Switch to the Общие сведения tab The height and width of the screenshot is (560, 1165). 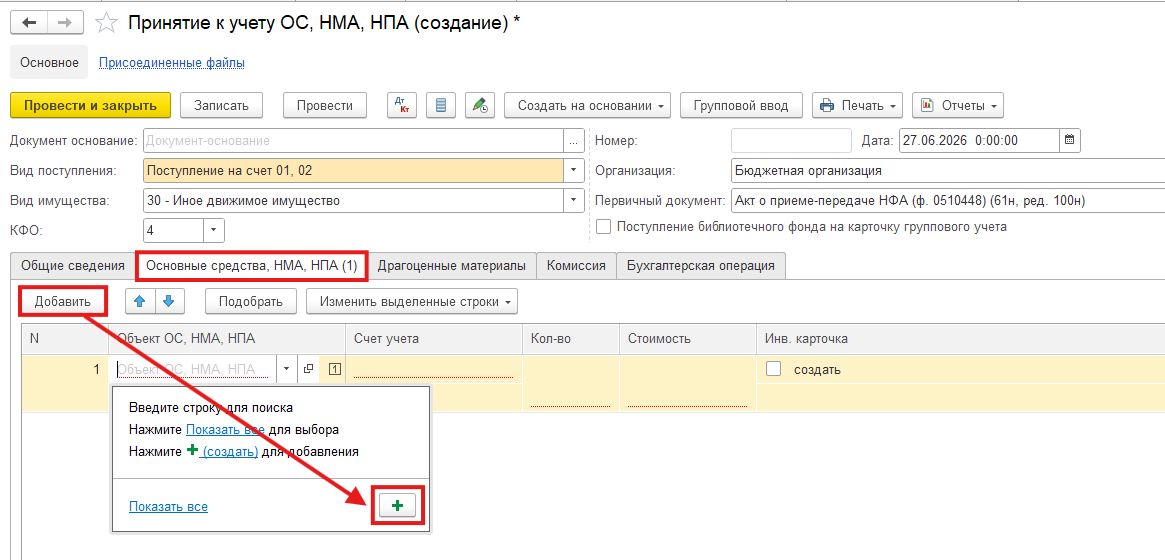(x=73, y=266)
